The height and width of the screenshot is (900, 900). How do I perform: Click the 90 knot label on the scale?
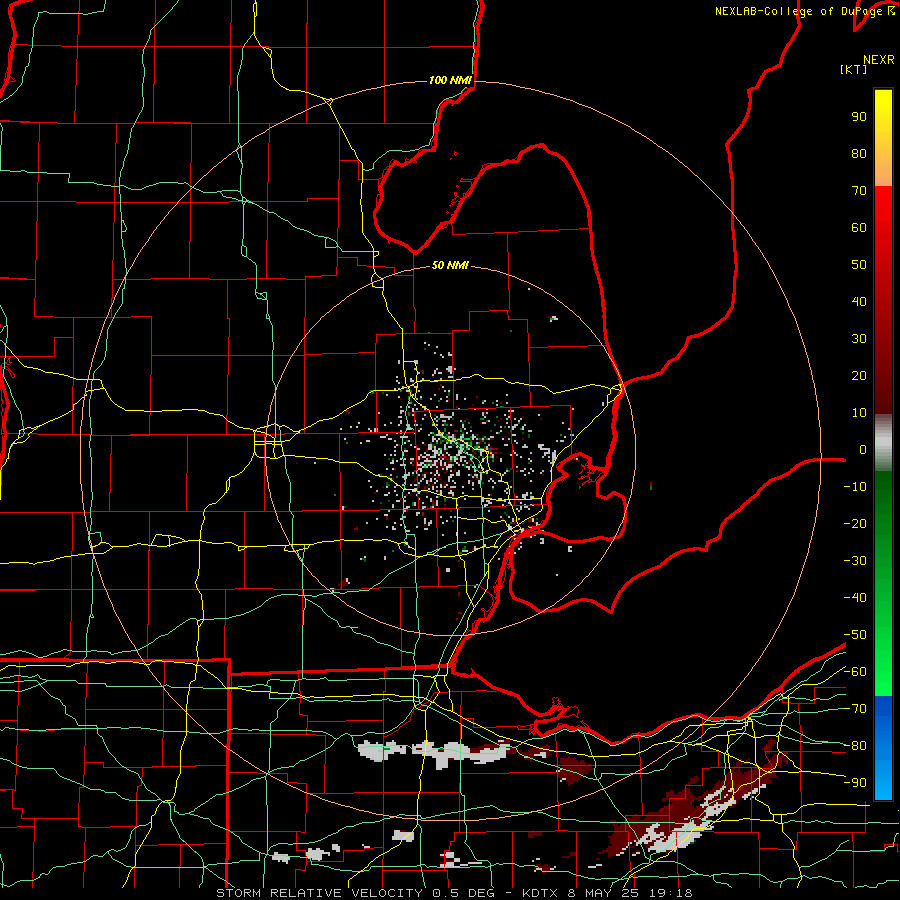pos(859,117)
